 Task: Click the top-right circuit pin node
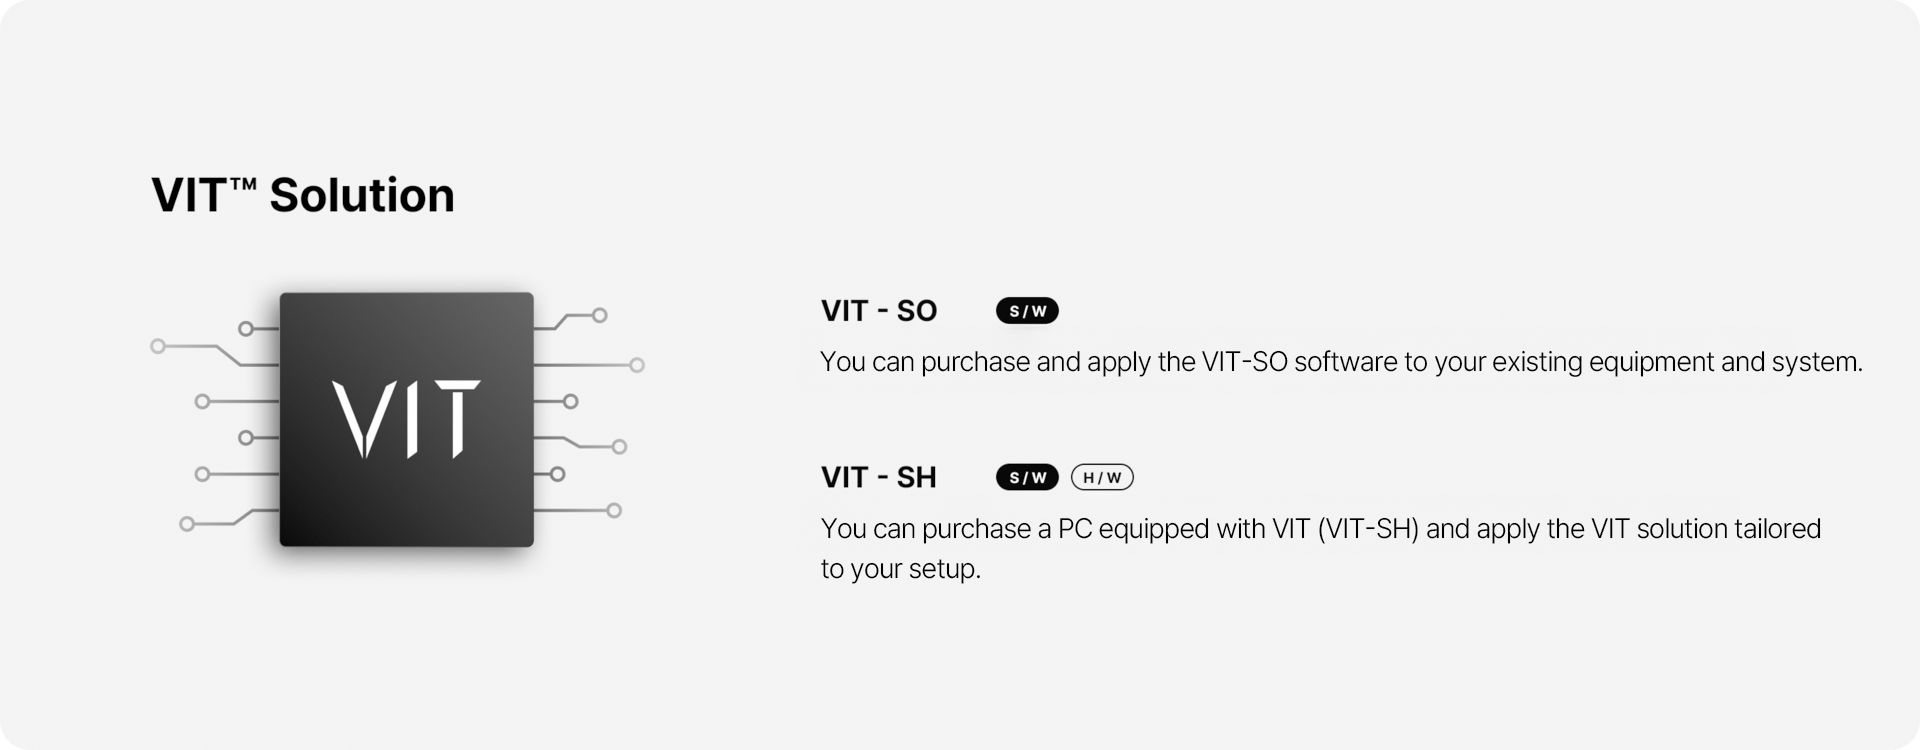(599, 315)
